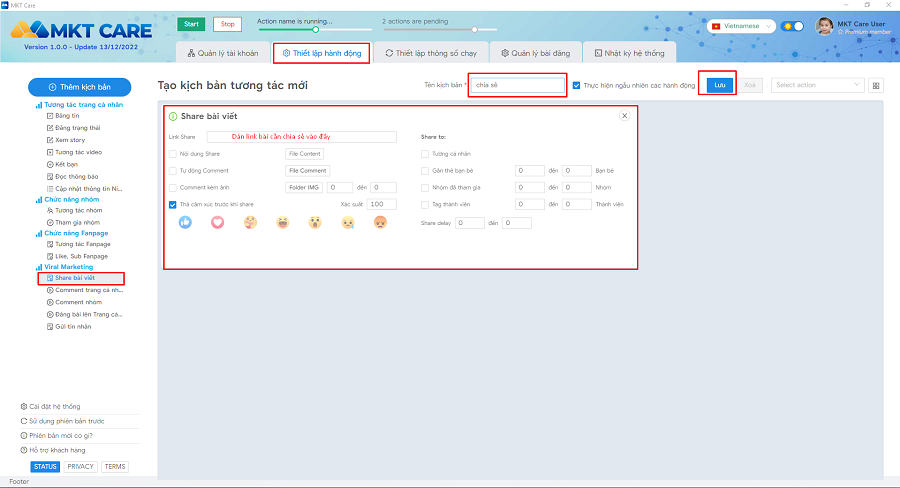Click the action progress slider handle
Image resolution: width=900 pixels, height=488 pixels.
click(x=315, y=29)
